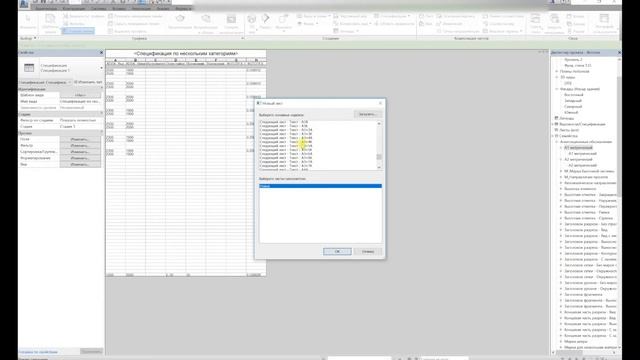This screenshot has height=360, width=640.
Task: Close the Новый лист dialog
Action: click(380, 103)
